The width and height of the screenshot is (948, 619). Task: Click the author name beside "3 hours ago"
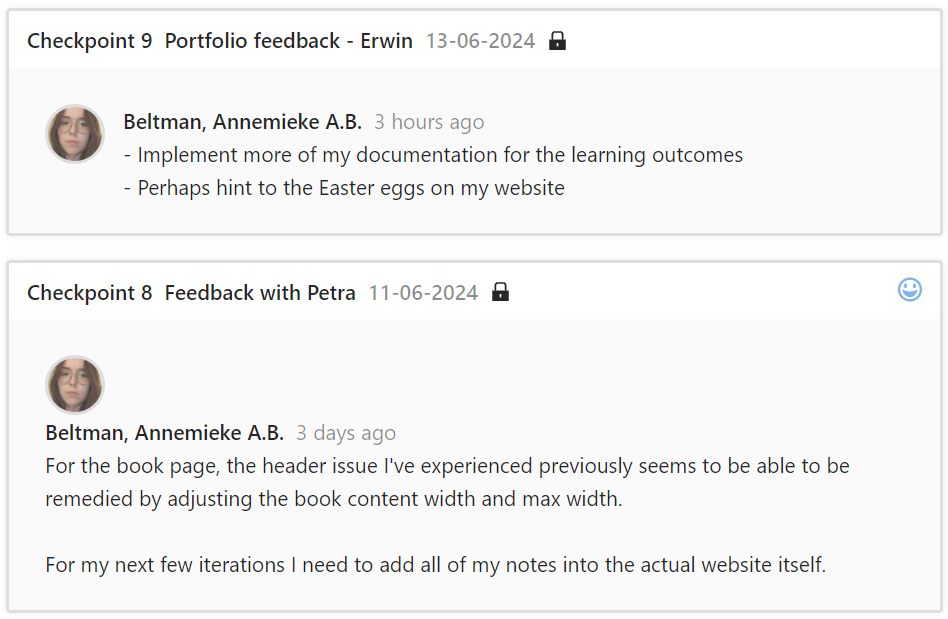point(243,122)
